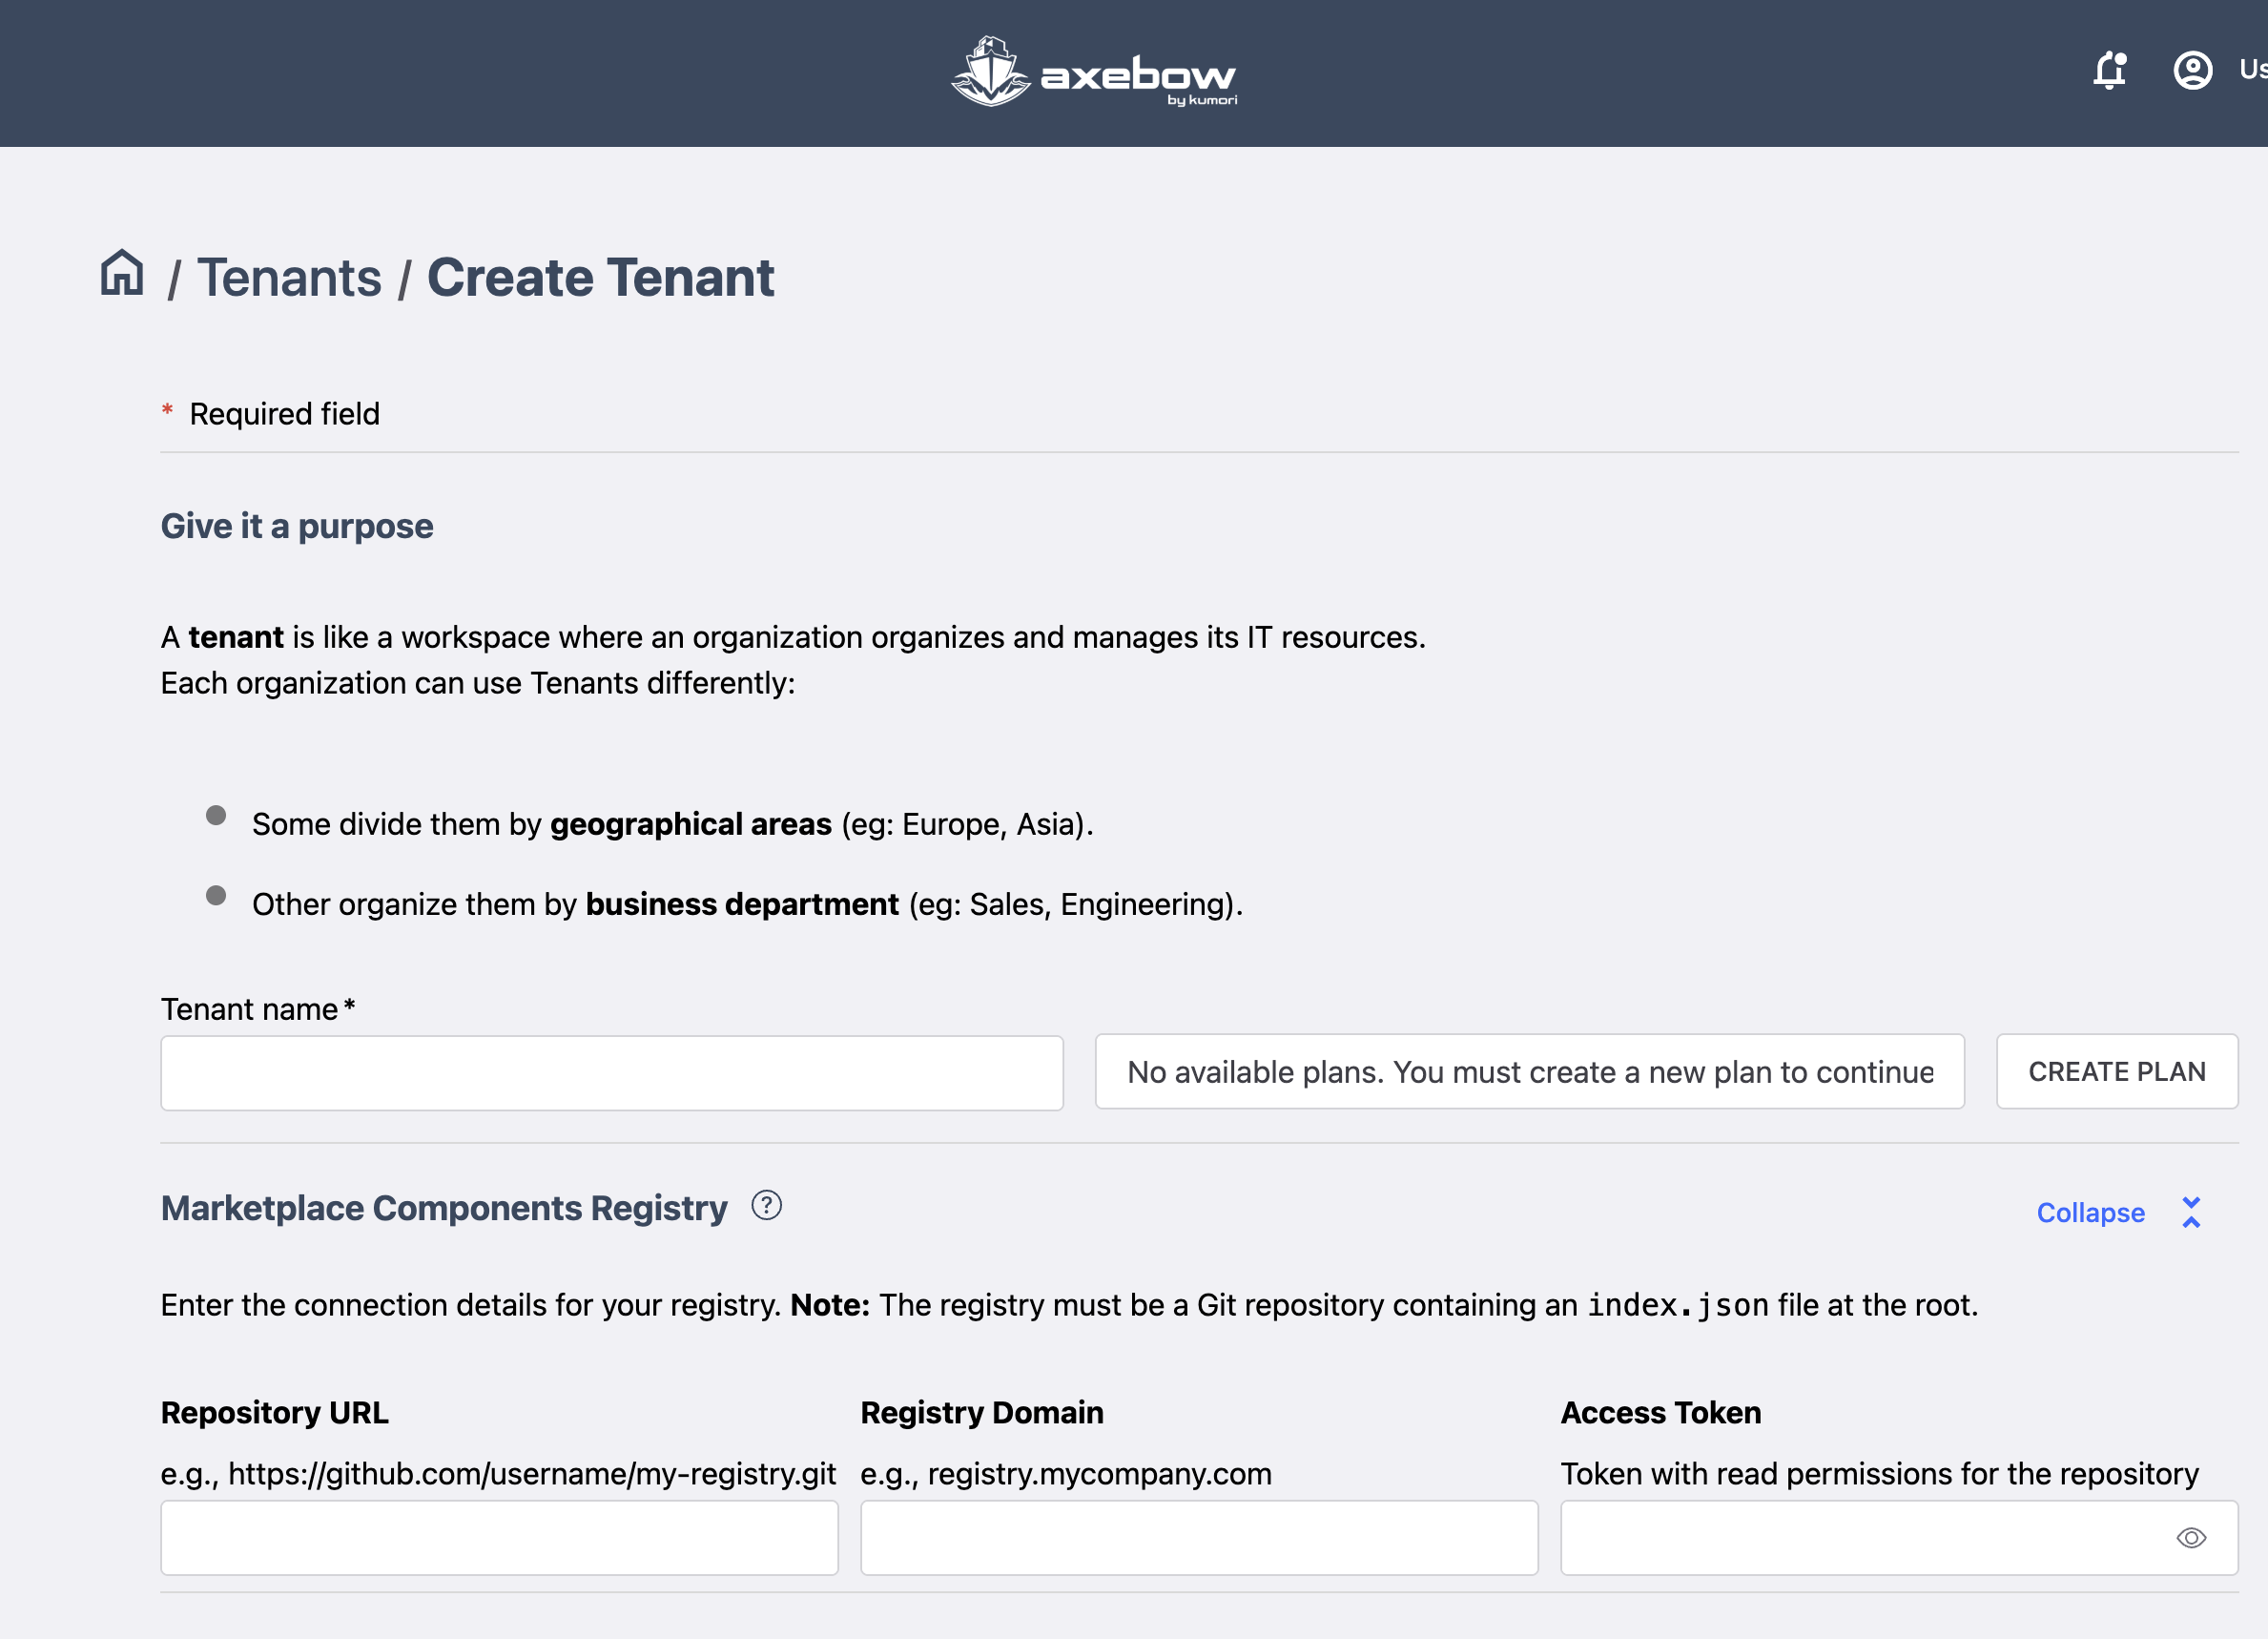Click the Marketplace Components Registry heading
The image size is (2268, 1639).
pyautogui.click(x=444, y=1208)
